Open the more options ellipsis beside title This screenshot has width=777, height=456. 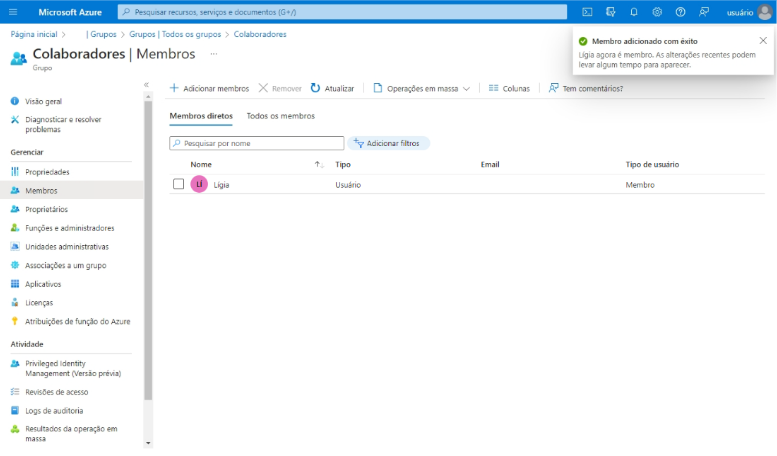214,54
